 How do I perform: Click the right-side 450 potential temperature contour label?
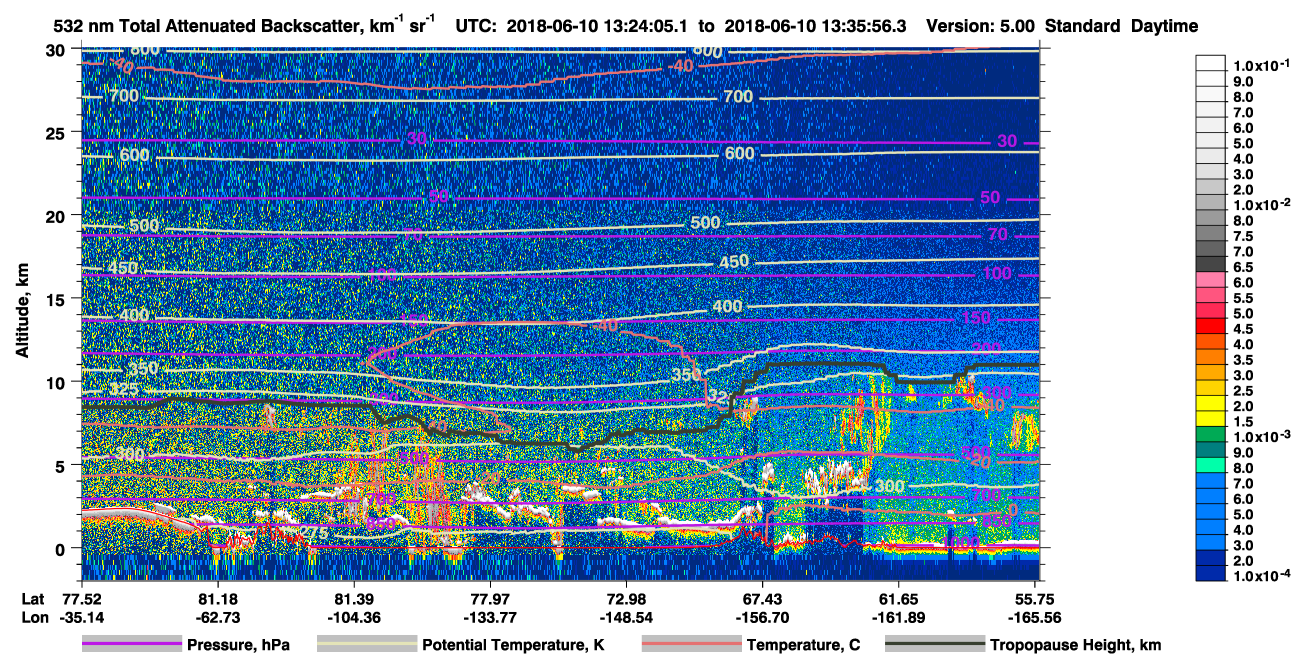click(x=734, y=262)
